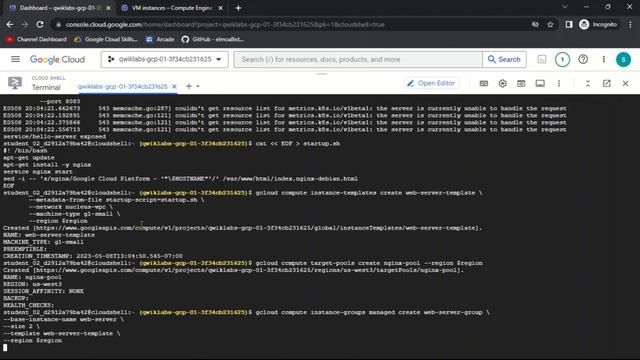Go back in browser history
The image size is (640, 360).
point(10,24)
